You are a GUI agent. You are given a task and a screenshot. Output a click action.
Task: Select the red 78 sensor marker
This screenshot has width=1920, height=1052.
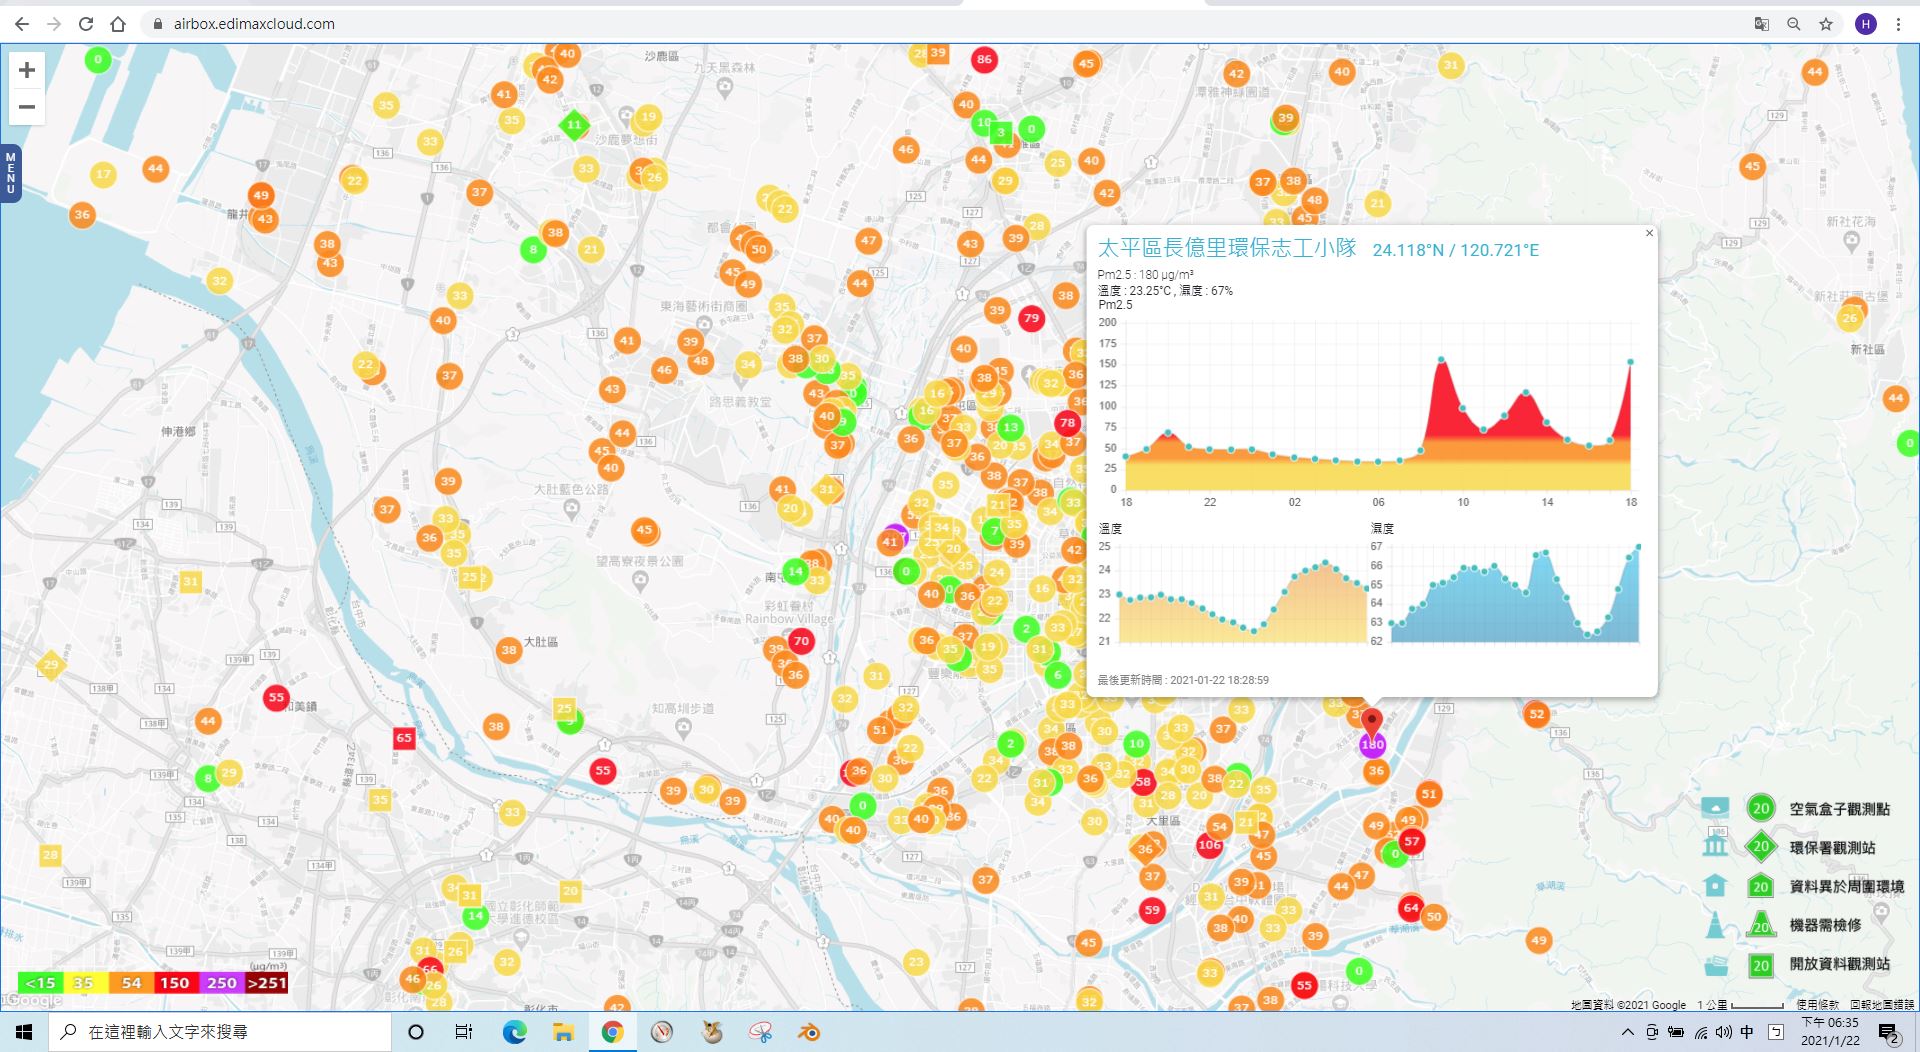click(x=1067, y=422)
